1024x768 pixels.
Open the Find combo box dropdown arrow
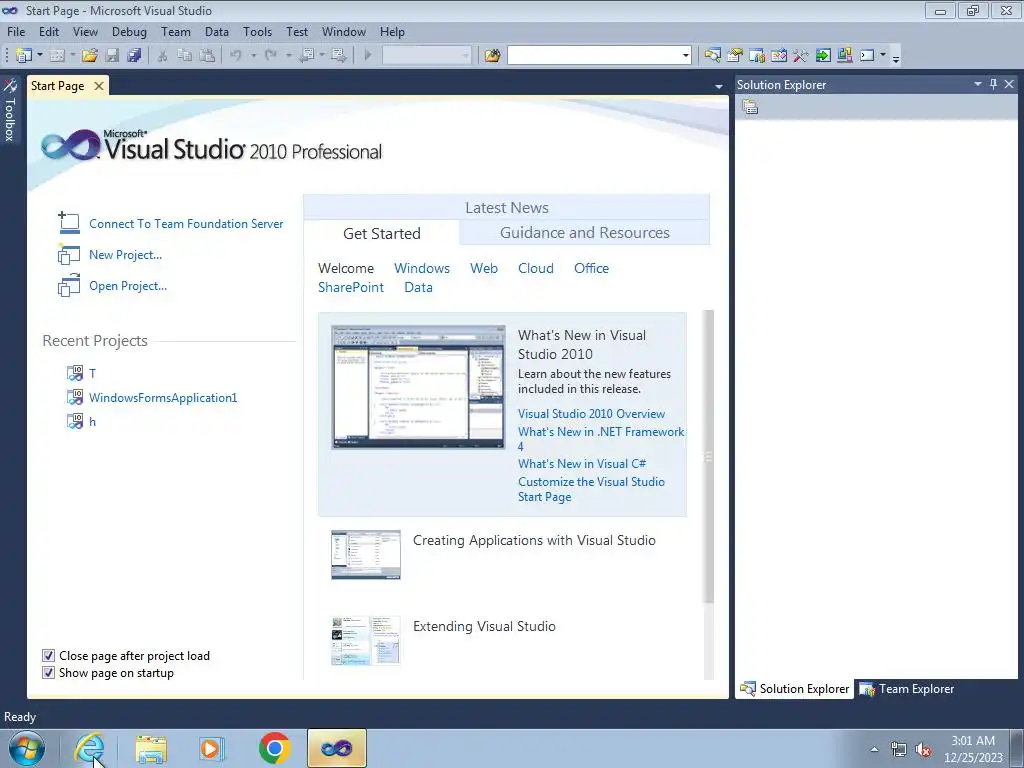click(x=686, y=56)
